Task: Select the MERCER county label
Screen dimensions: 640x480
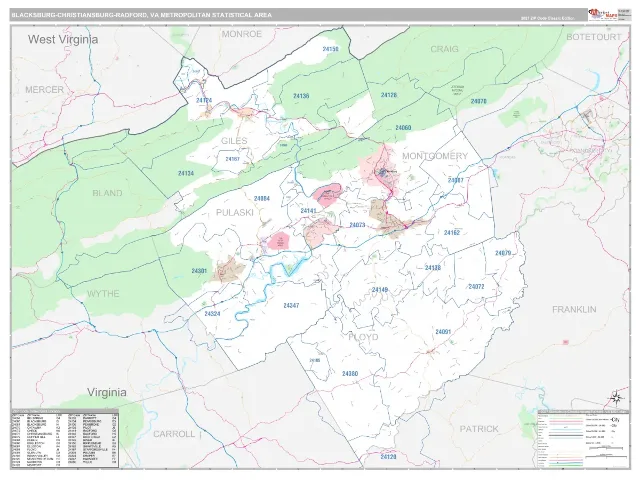Action: click(x=44, y=90)
